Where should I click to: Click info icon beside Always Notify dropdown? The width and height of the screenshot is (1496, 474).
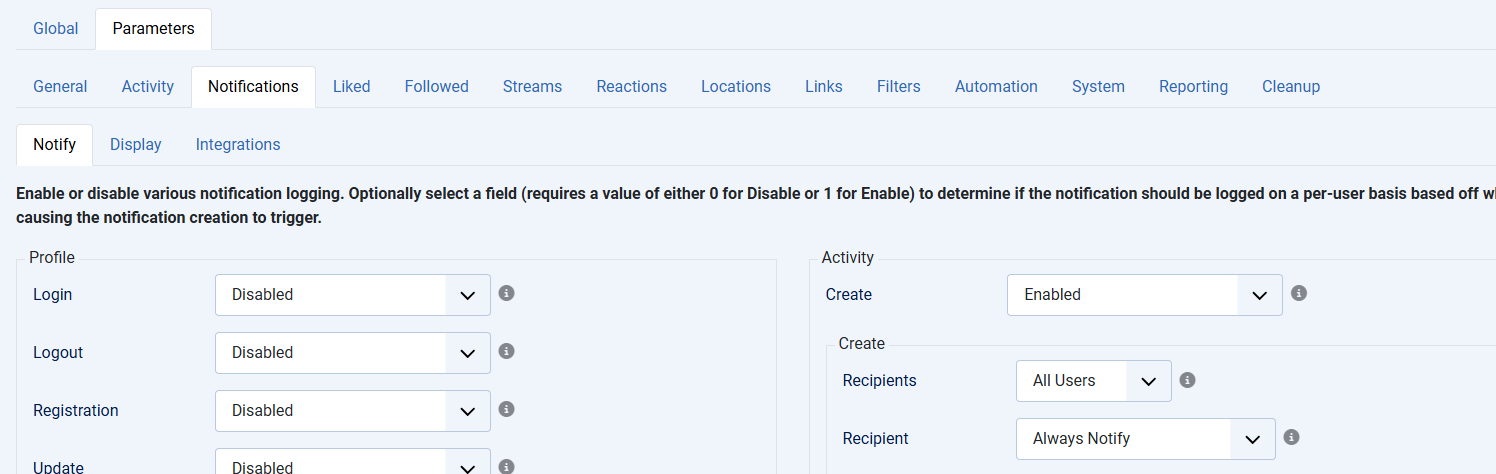[x=1291, y=437]
